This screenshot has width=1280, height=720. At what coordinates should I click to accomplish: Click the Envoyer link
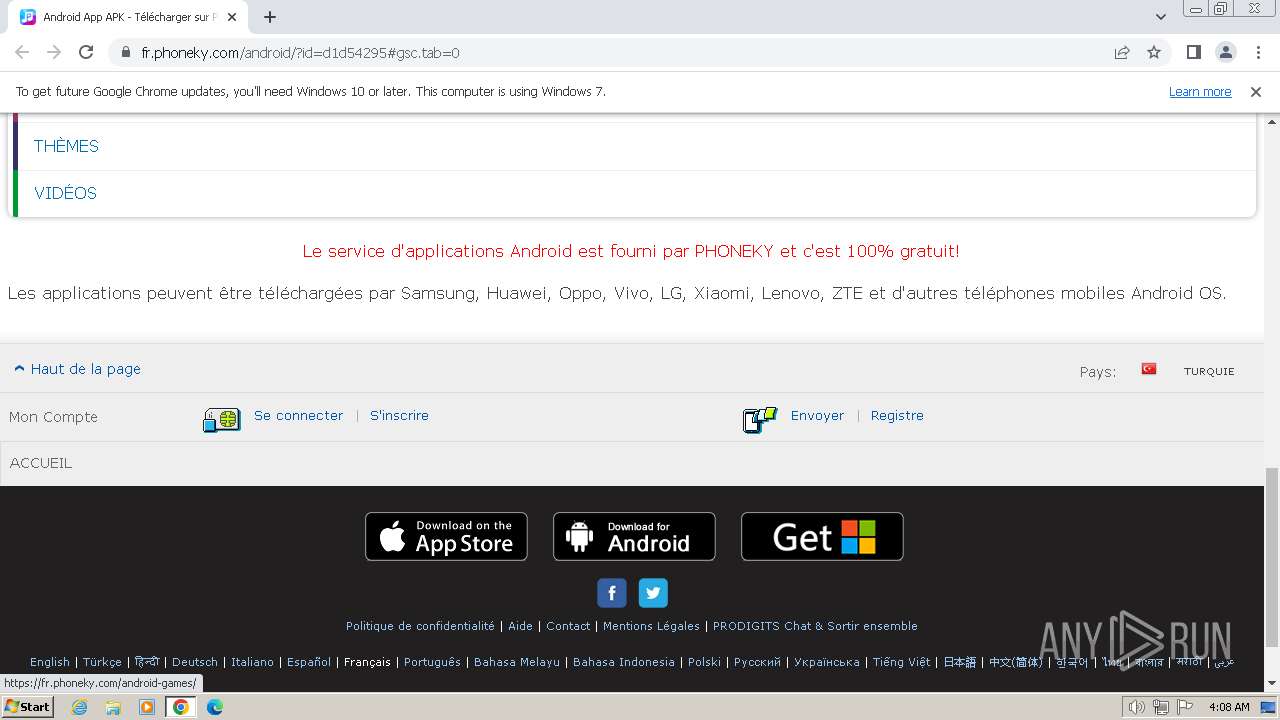(x=817, y=415)
